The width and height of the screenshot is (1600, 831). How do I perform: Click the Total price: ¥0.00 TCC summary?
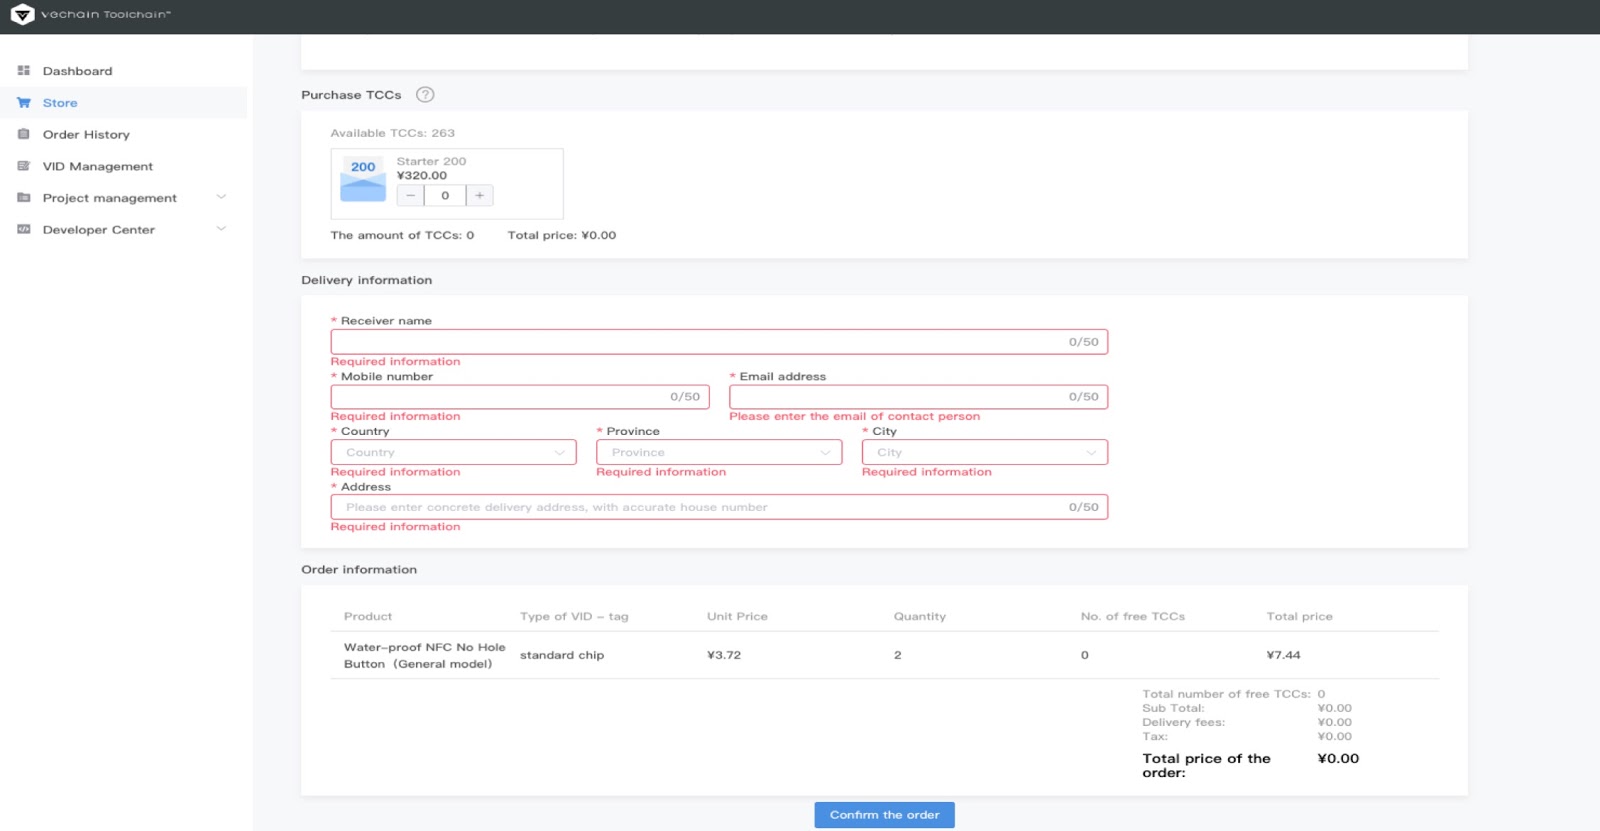point(562,236)
